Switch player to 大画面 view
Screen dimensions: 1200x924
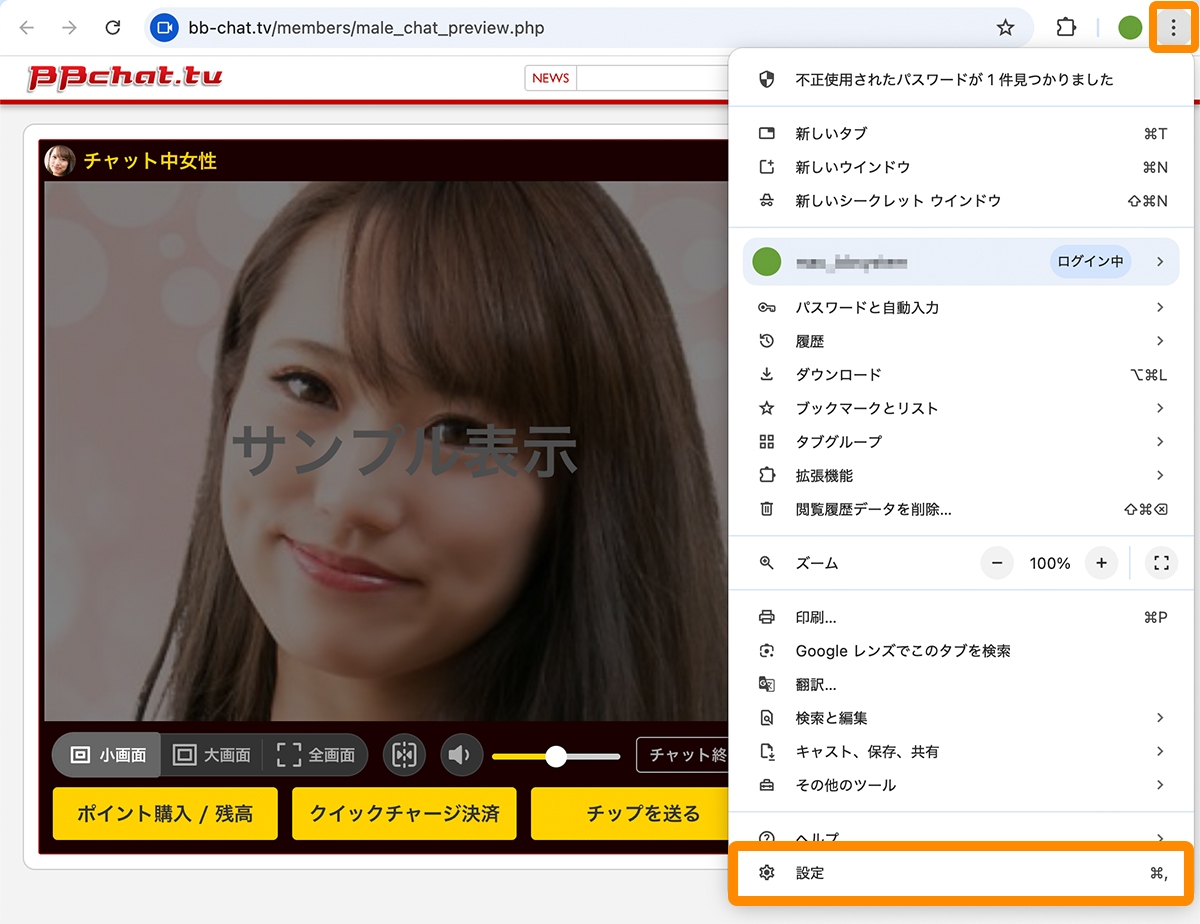pyautogui.click(x=213, y=754)
